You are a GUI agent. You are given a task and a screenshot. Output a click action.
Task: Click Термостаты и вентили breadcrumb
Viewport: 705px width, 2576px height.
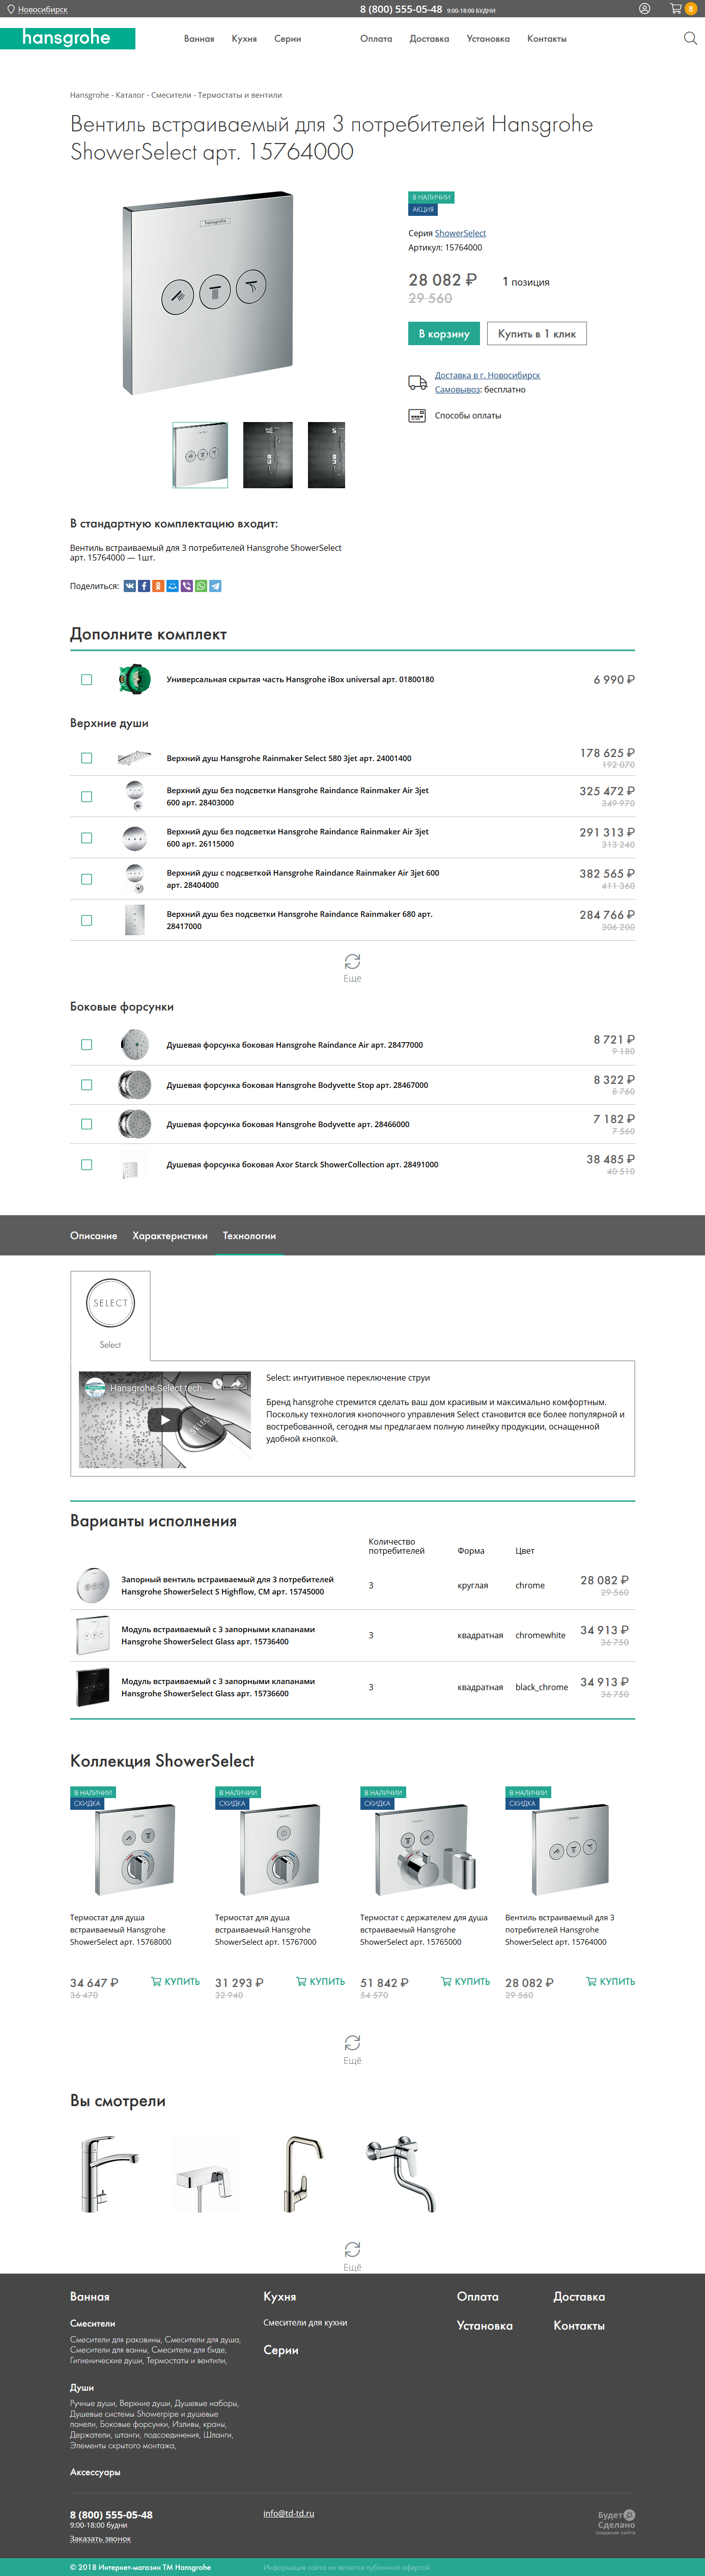coord(240,95)
